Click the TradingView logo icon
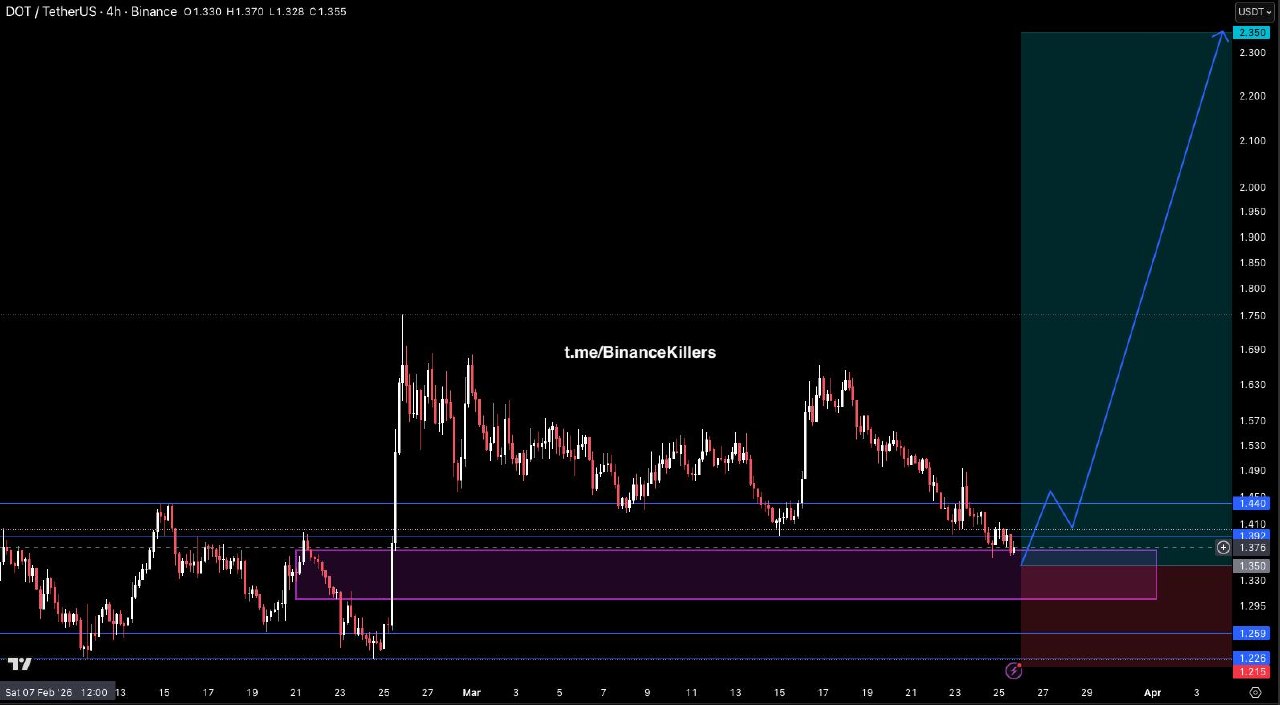 [x=20, y=664]
